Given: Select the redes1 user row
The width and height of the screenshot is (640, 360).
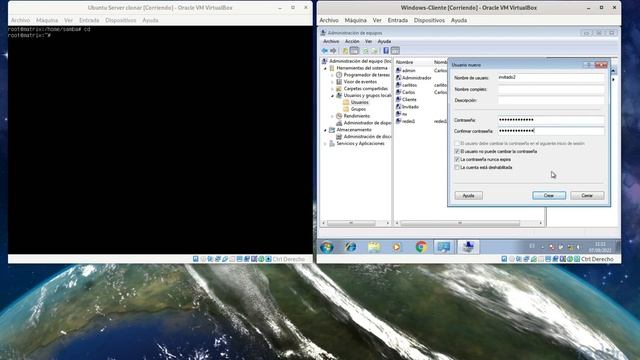Looking at the screenshot, I should [x=409, y=121].
